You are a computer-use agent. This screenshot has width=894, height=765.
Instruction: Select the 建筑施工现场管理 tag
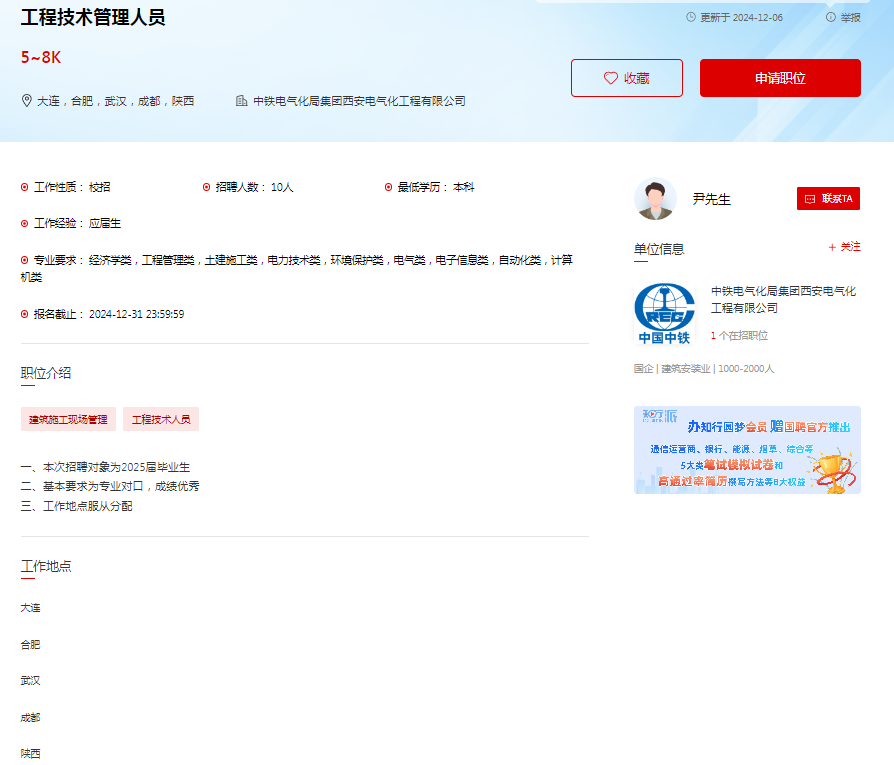(x=68, y=419)
